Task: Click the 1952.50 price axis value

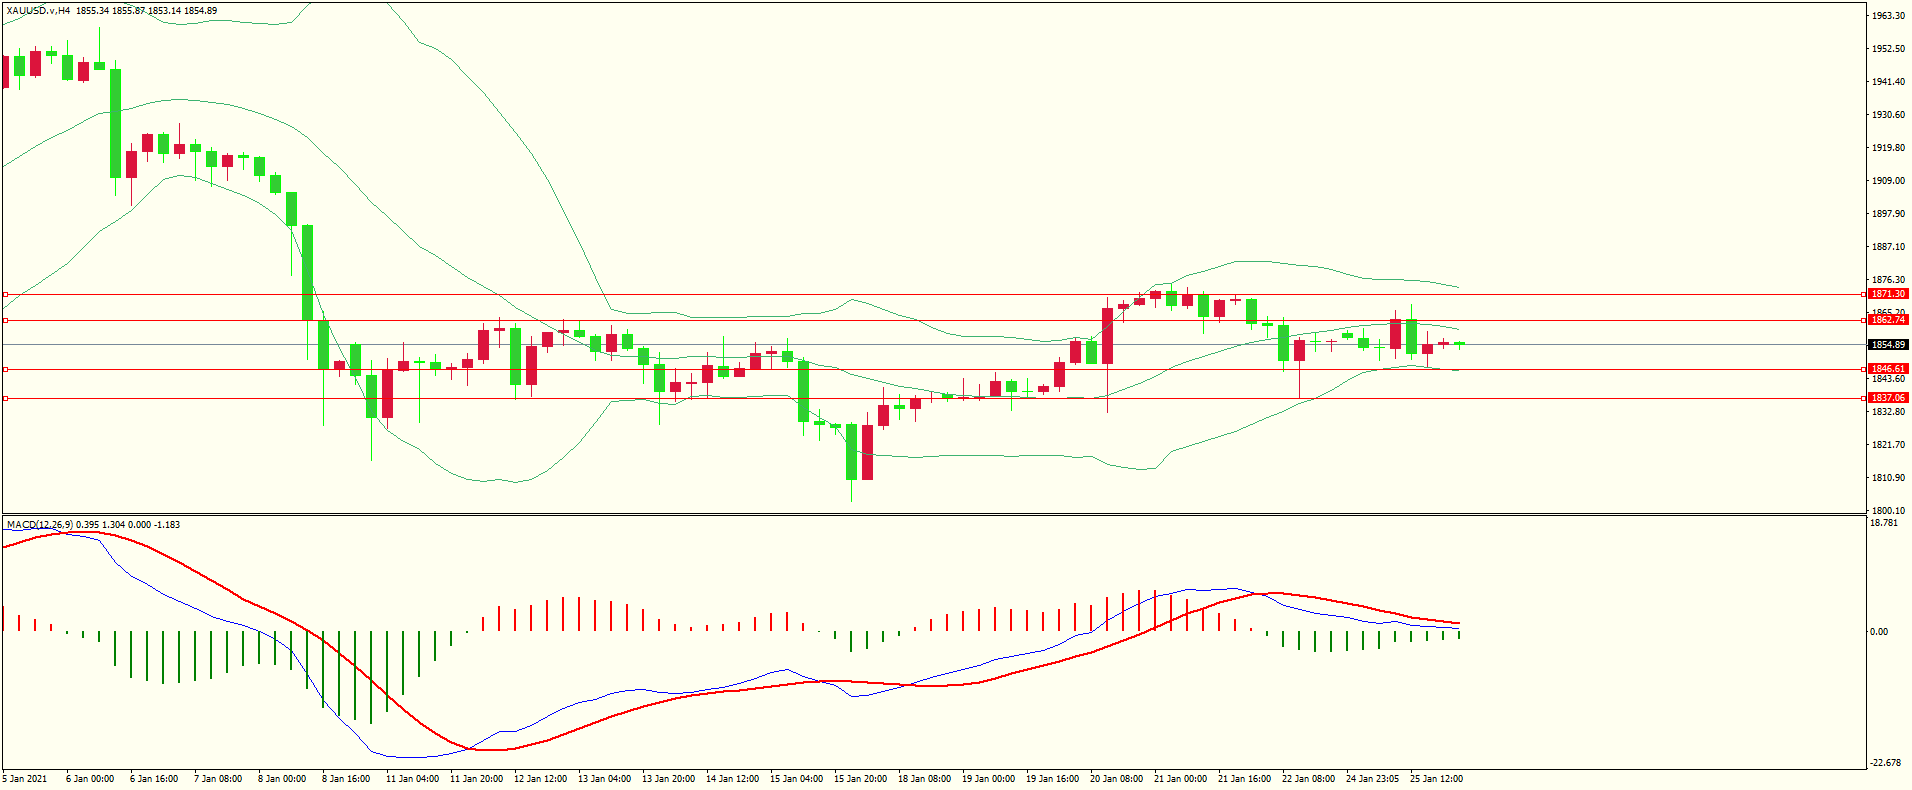Action: click(x=1888, y=49)
